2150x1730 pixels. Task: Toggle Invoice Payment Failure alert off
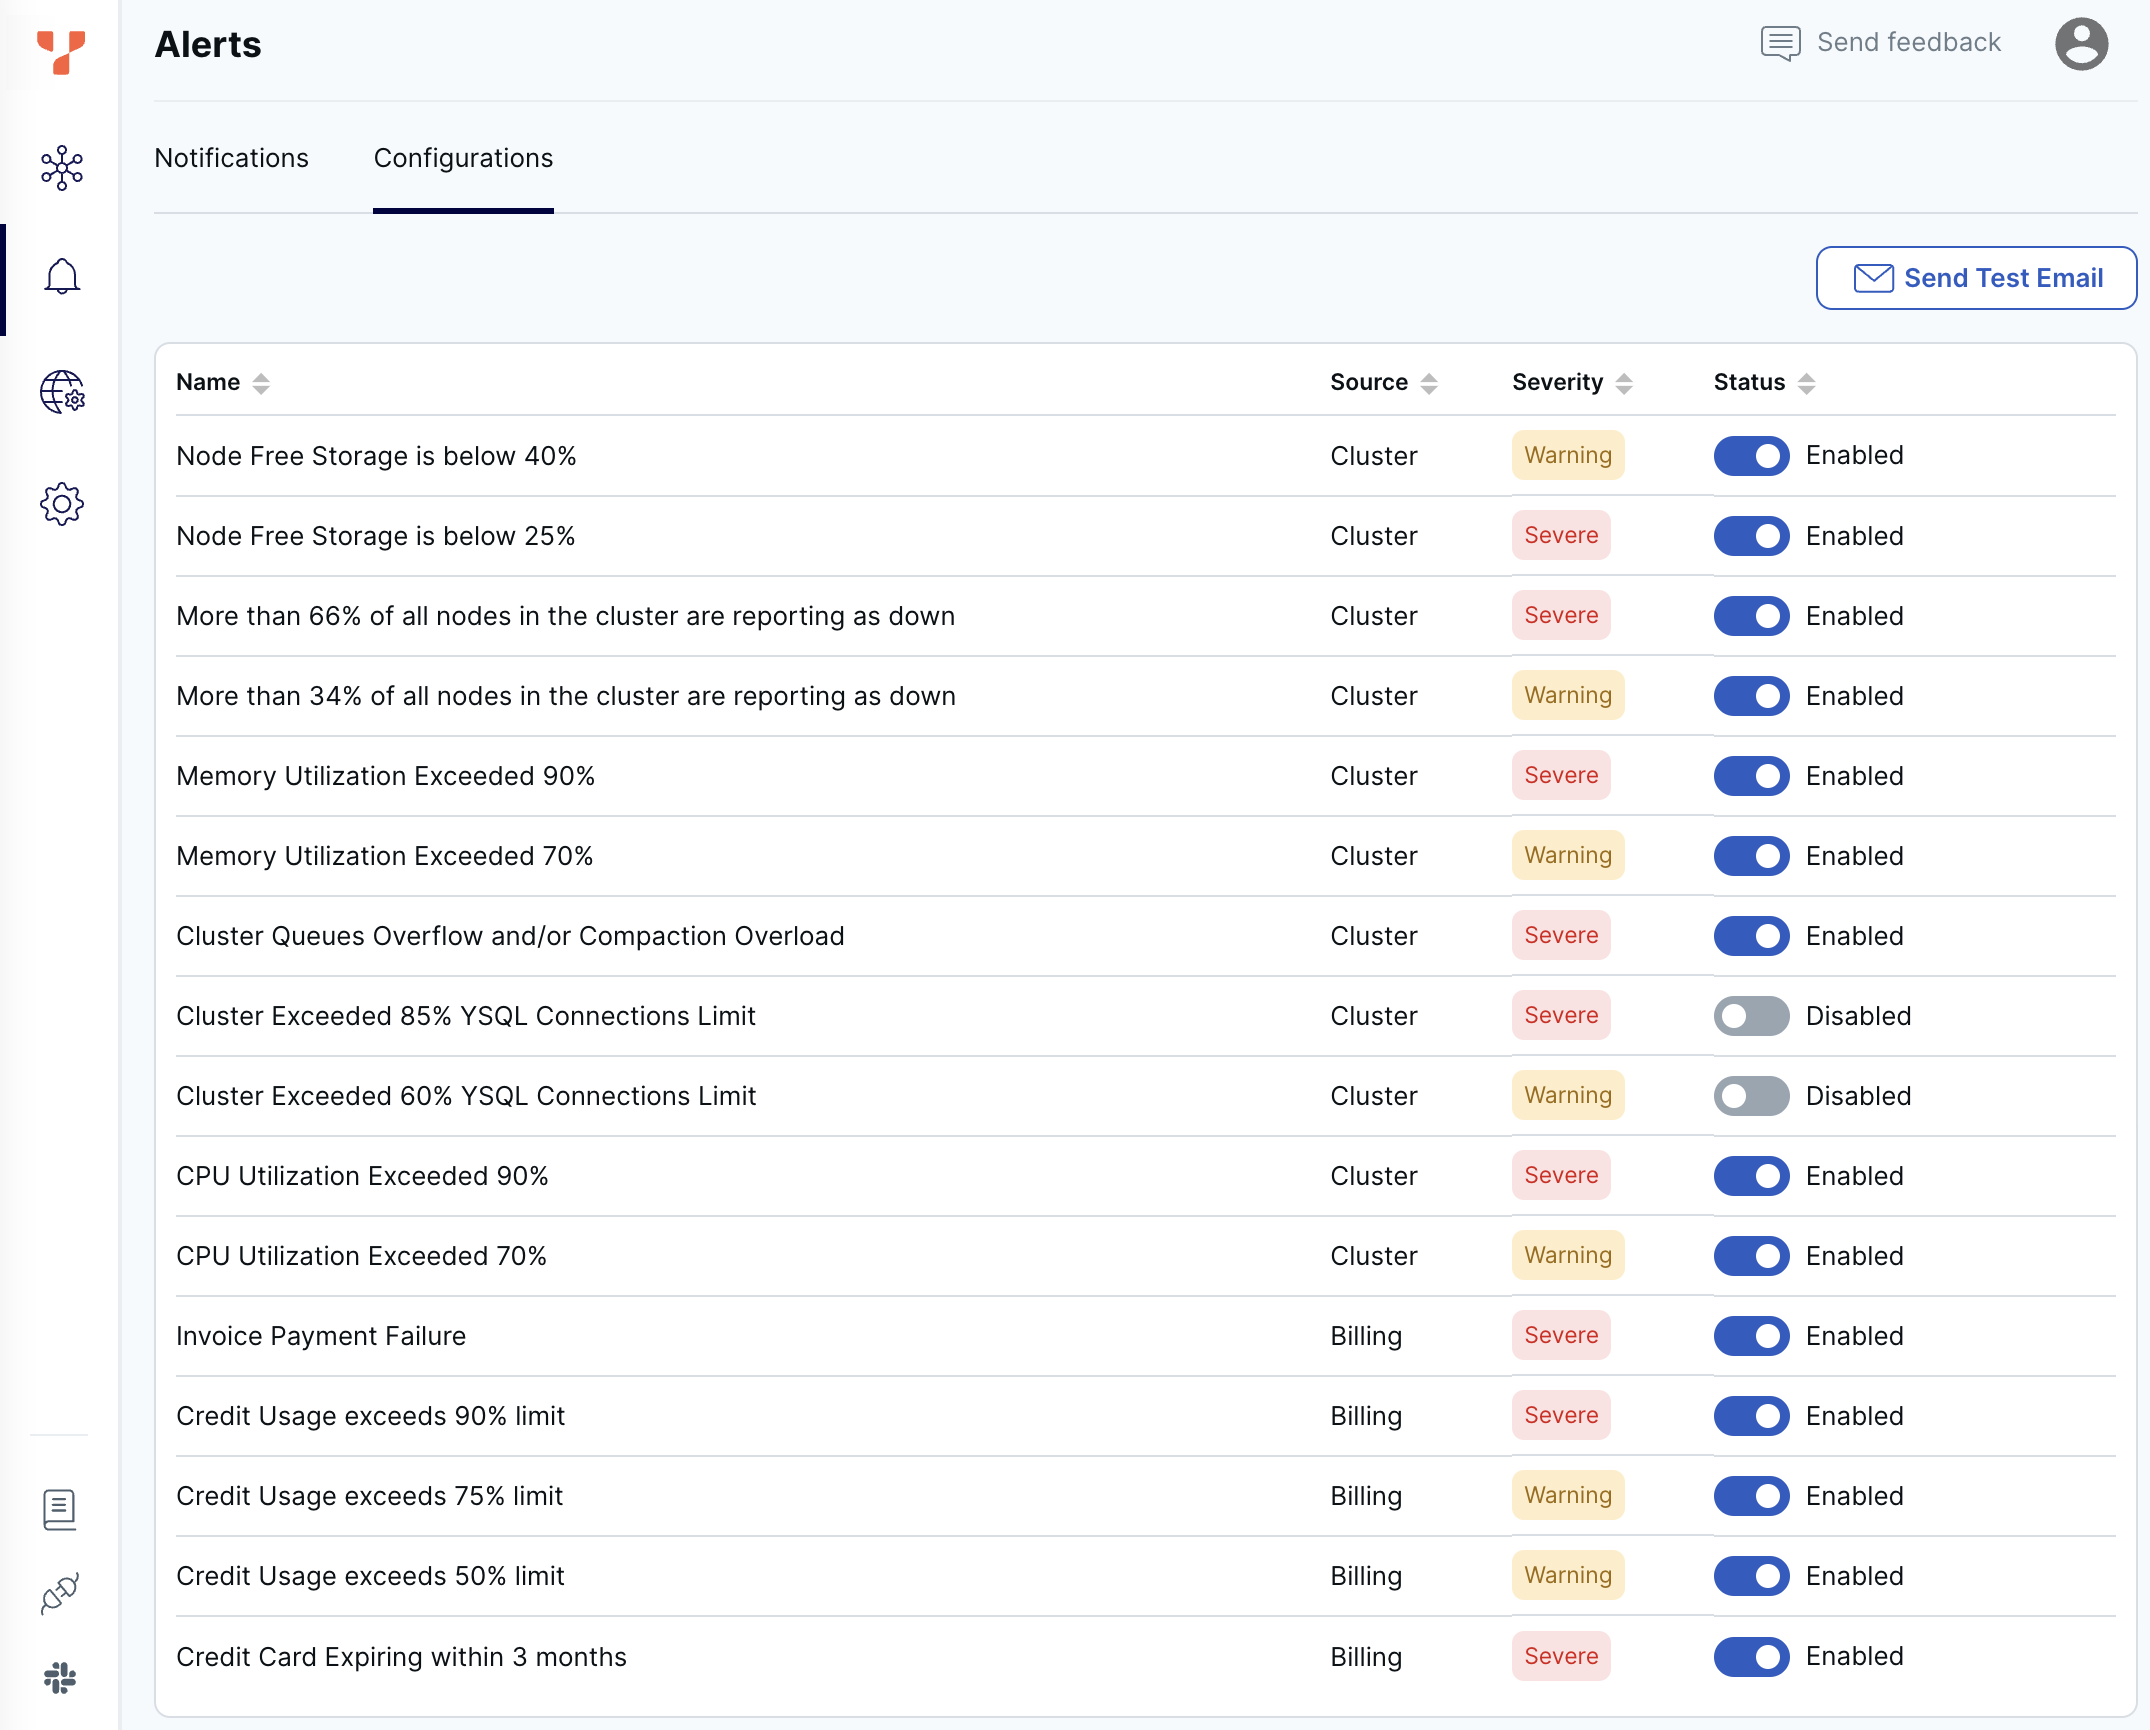1750,1336
